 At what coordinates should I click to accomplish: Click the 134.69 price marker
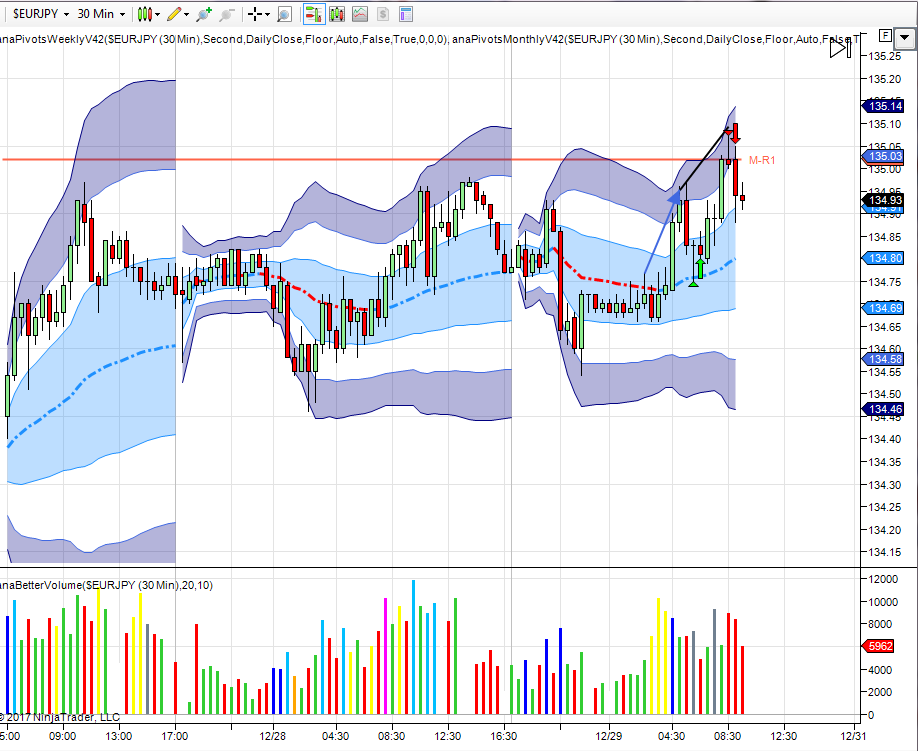[883, 308]
